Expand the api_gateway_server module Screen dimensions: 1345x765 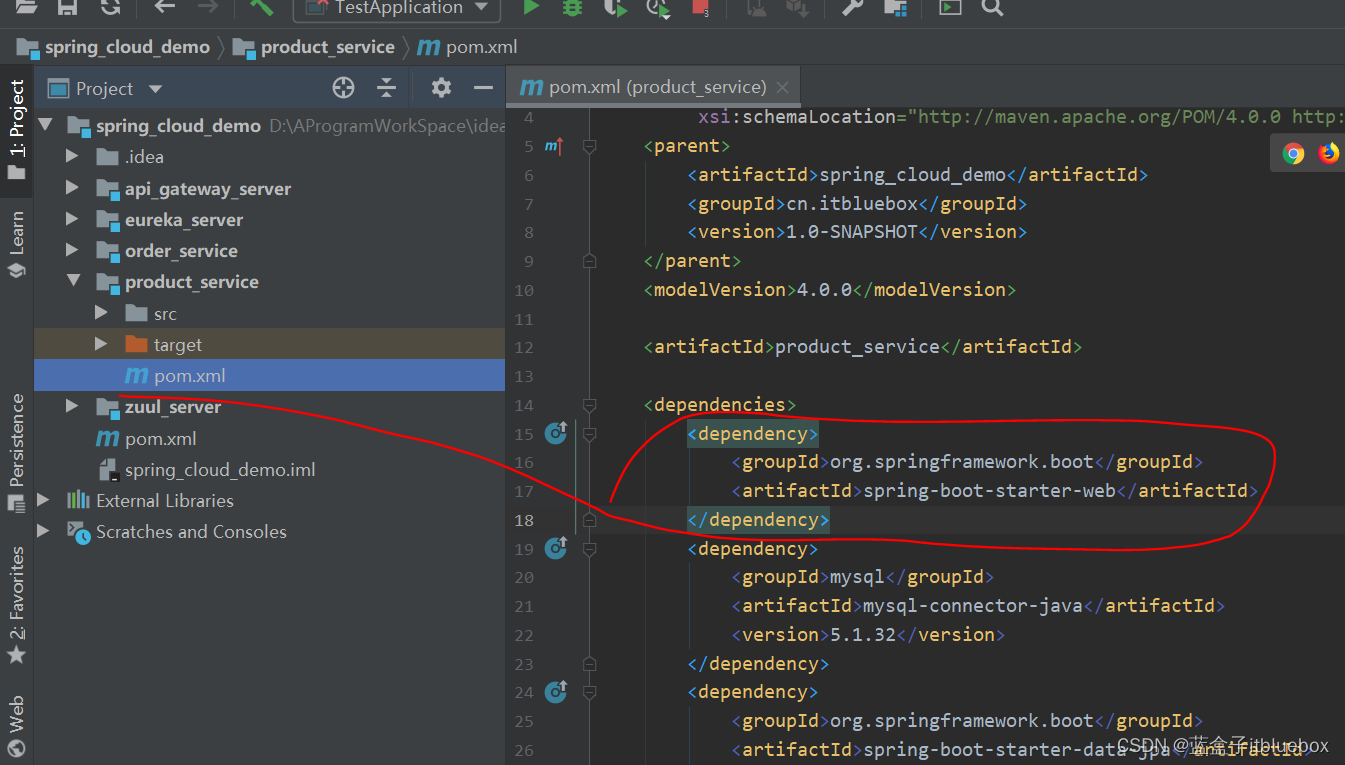point(72,188)
